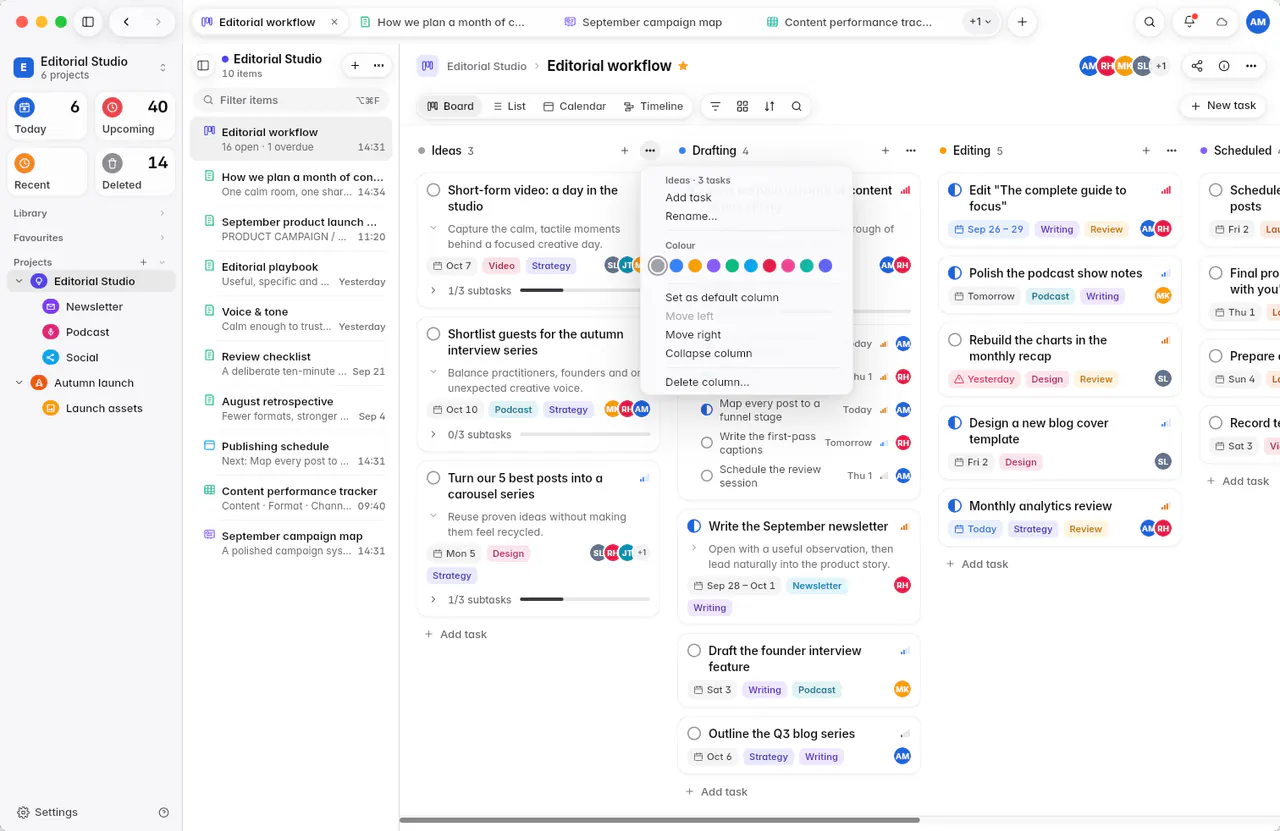Add a new project with Projects plus icon
The image size is (1280, 831).
coord(144,262)
